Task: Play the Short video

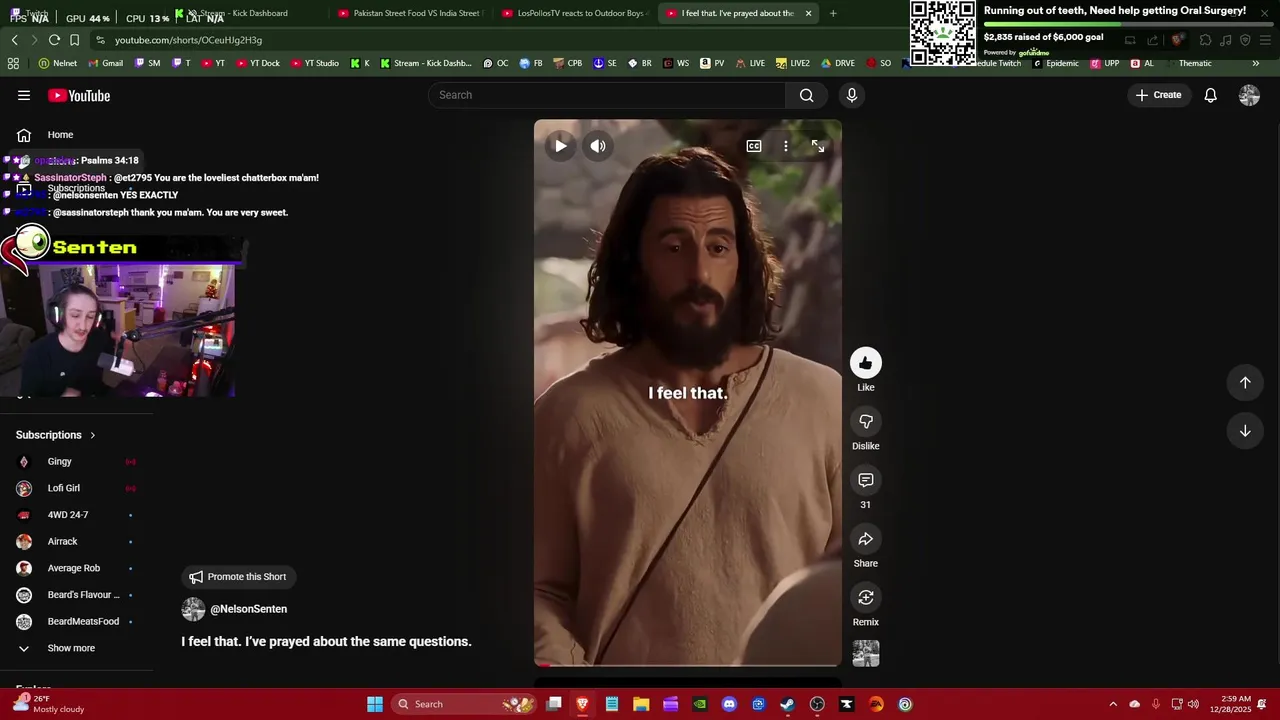Action: pyautogui.click(x=560, y=146)
